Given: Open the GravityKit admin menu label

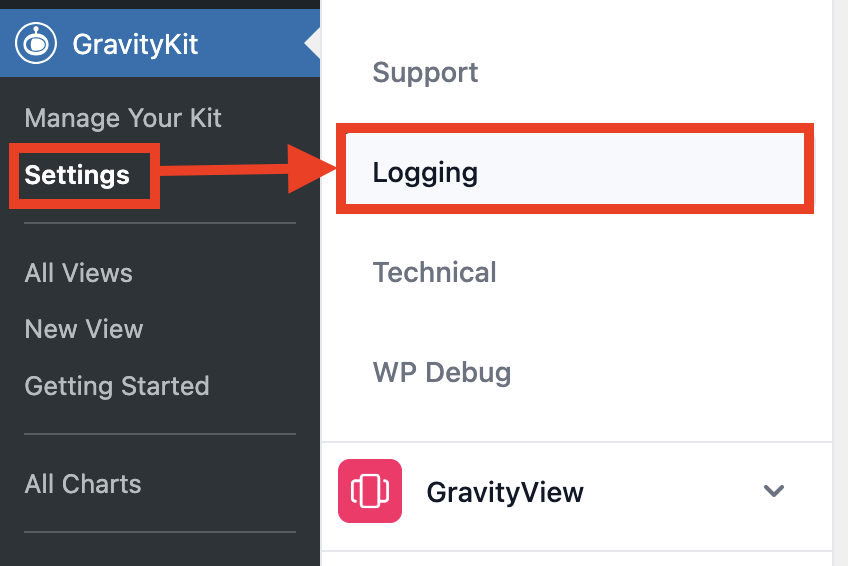Looking at the screenshot, I should coord(135,45).
